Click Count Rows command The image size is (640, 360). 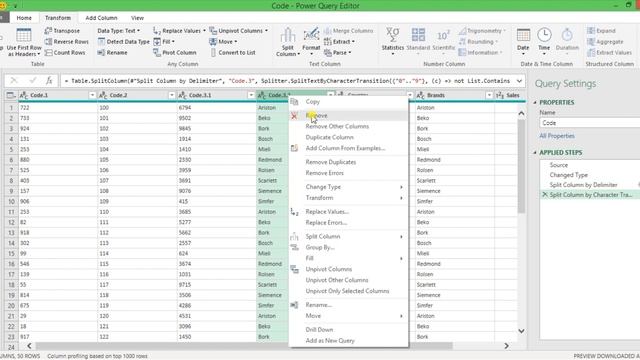point(65,53)
